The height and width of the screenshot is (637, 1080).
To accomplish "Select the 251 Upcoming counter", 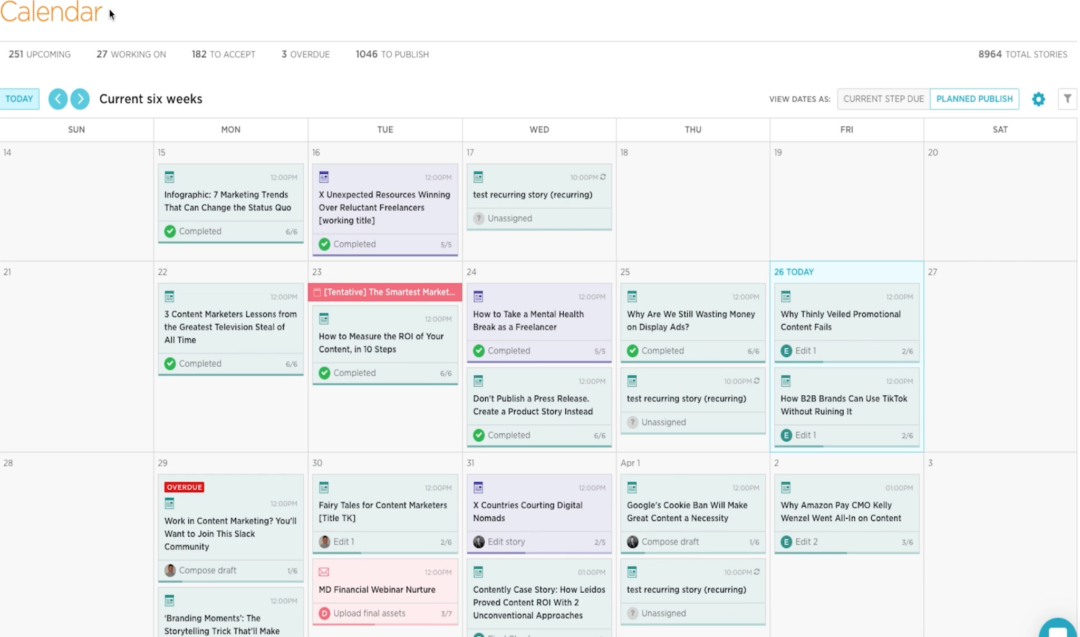I will (x=39, y=54).
